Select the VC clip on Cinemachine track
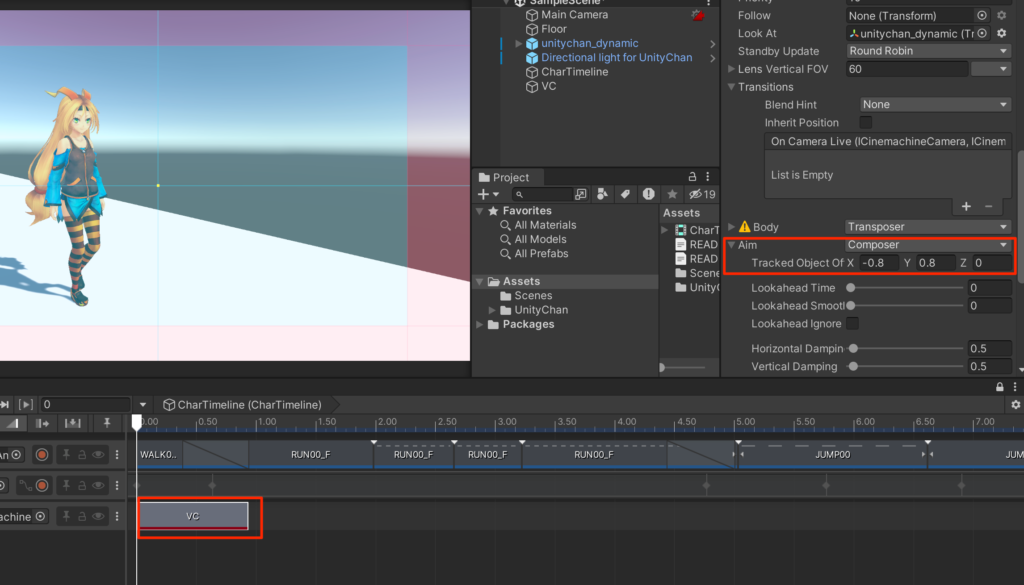Image resolution: width=1024 pixels, height=585 pixels. pyautogui.click(x=193, y=516)
